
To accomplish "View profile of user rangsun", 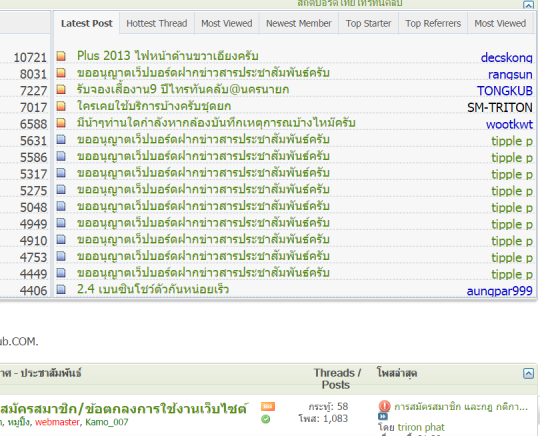I will [510, 74].
